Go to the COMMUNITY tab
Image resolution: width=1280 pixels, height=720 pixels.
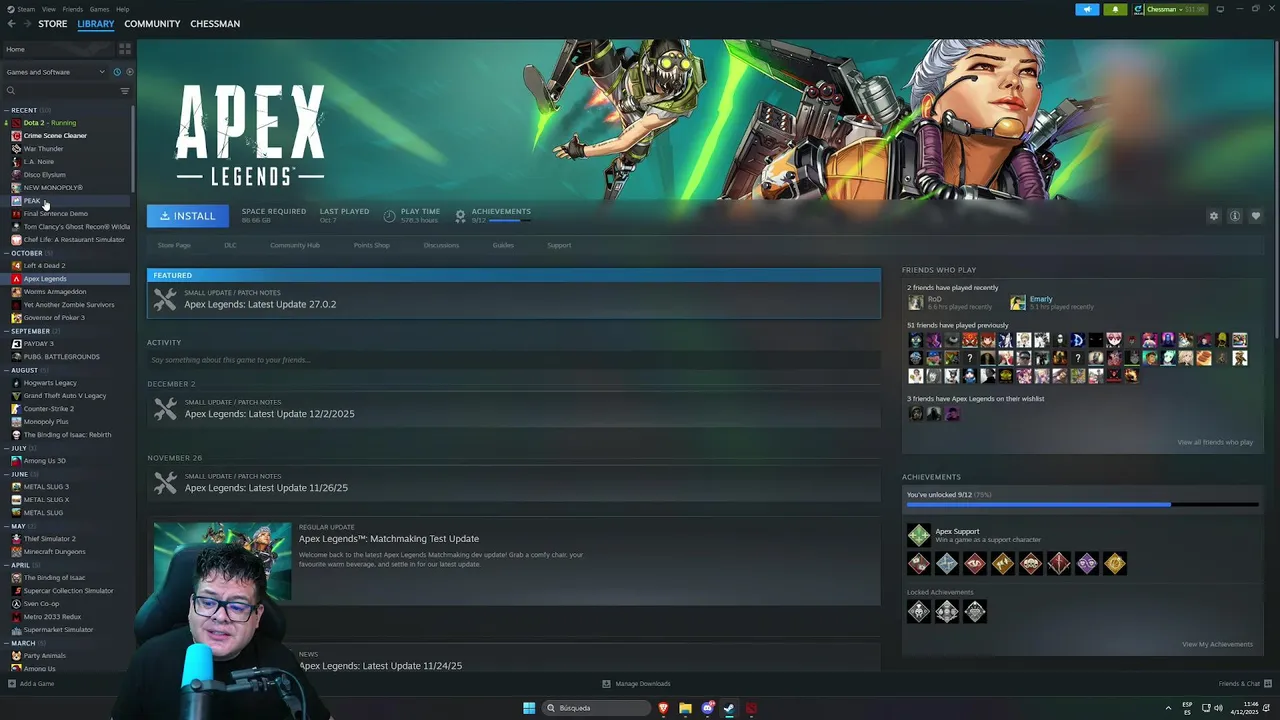152,23
